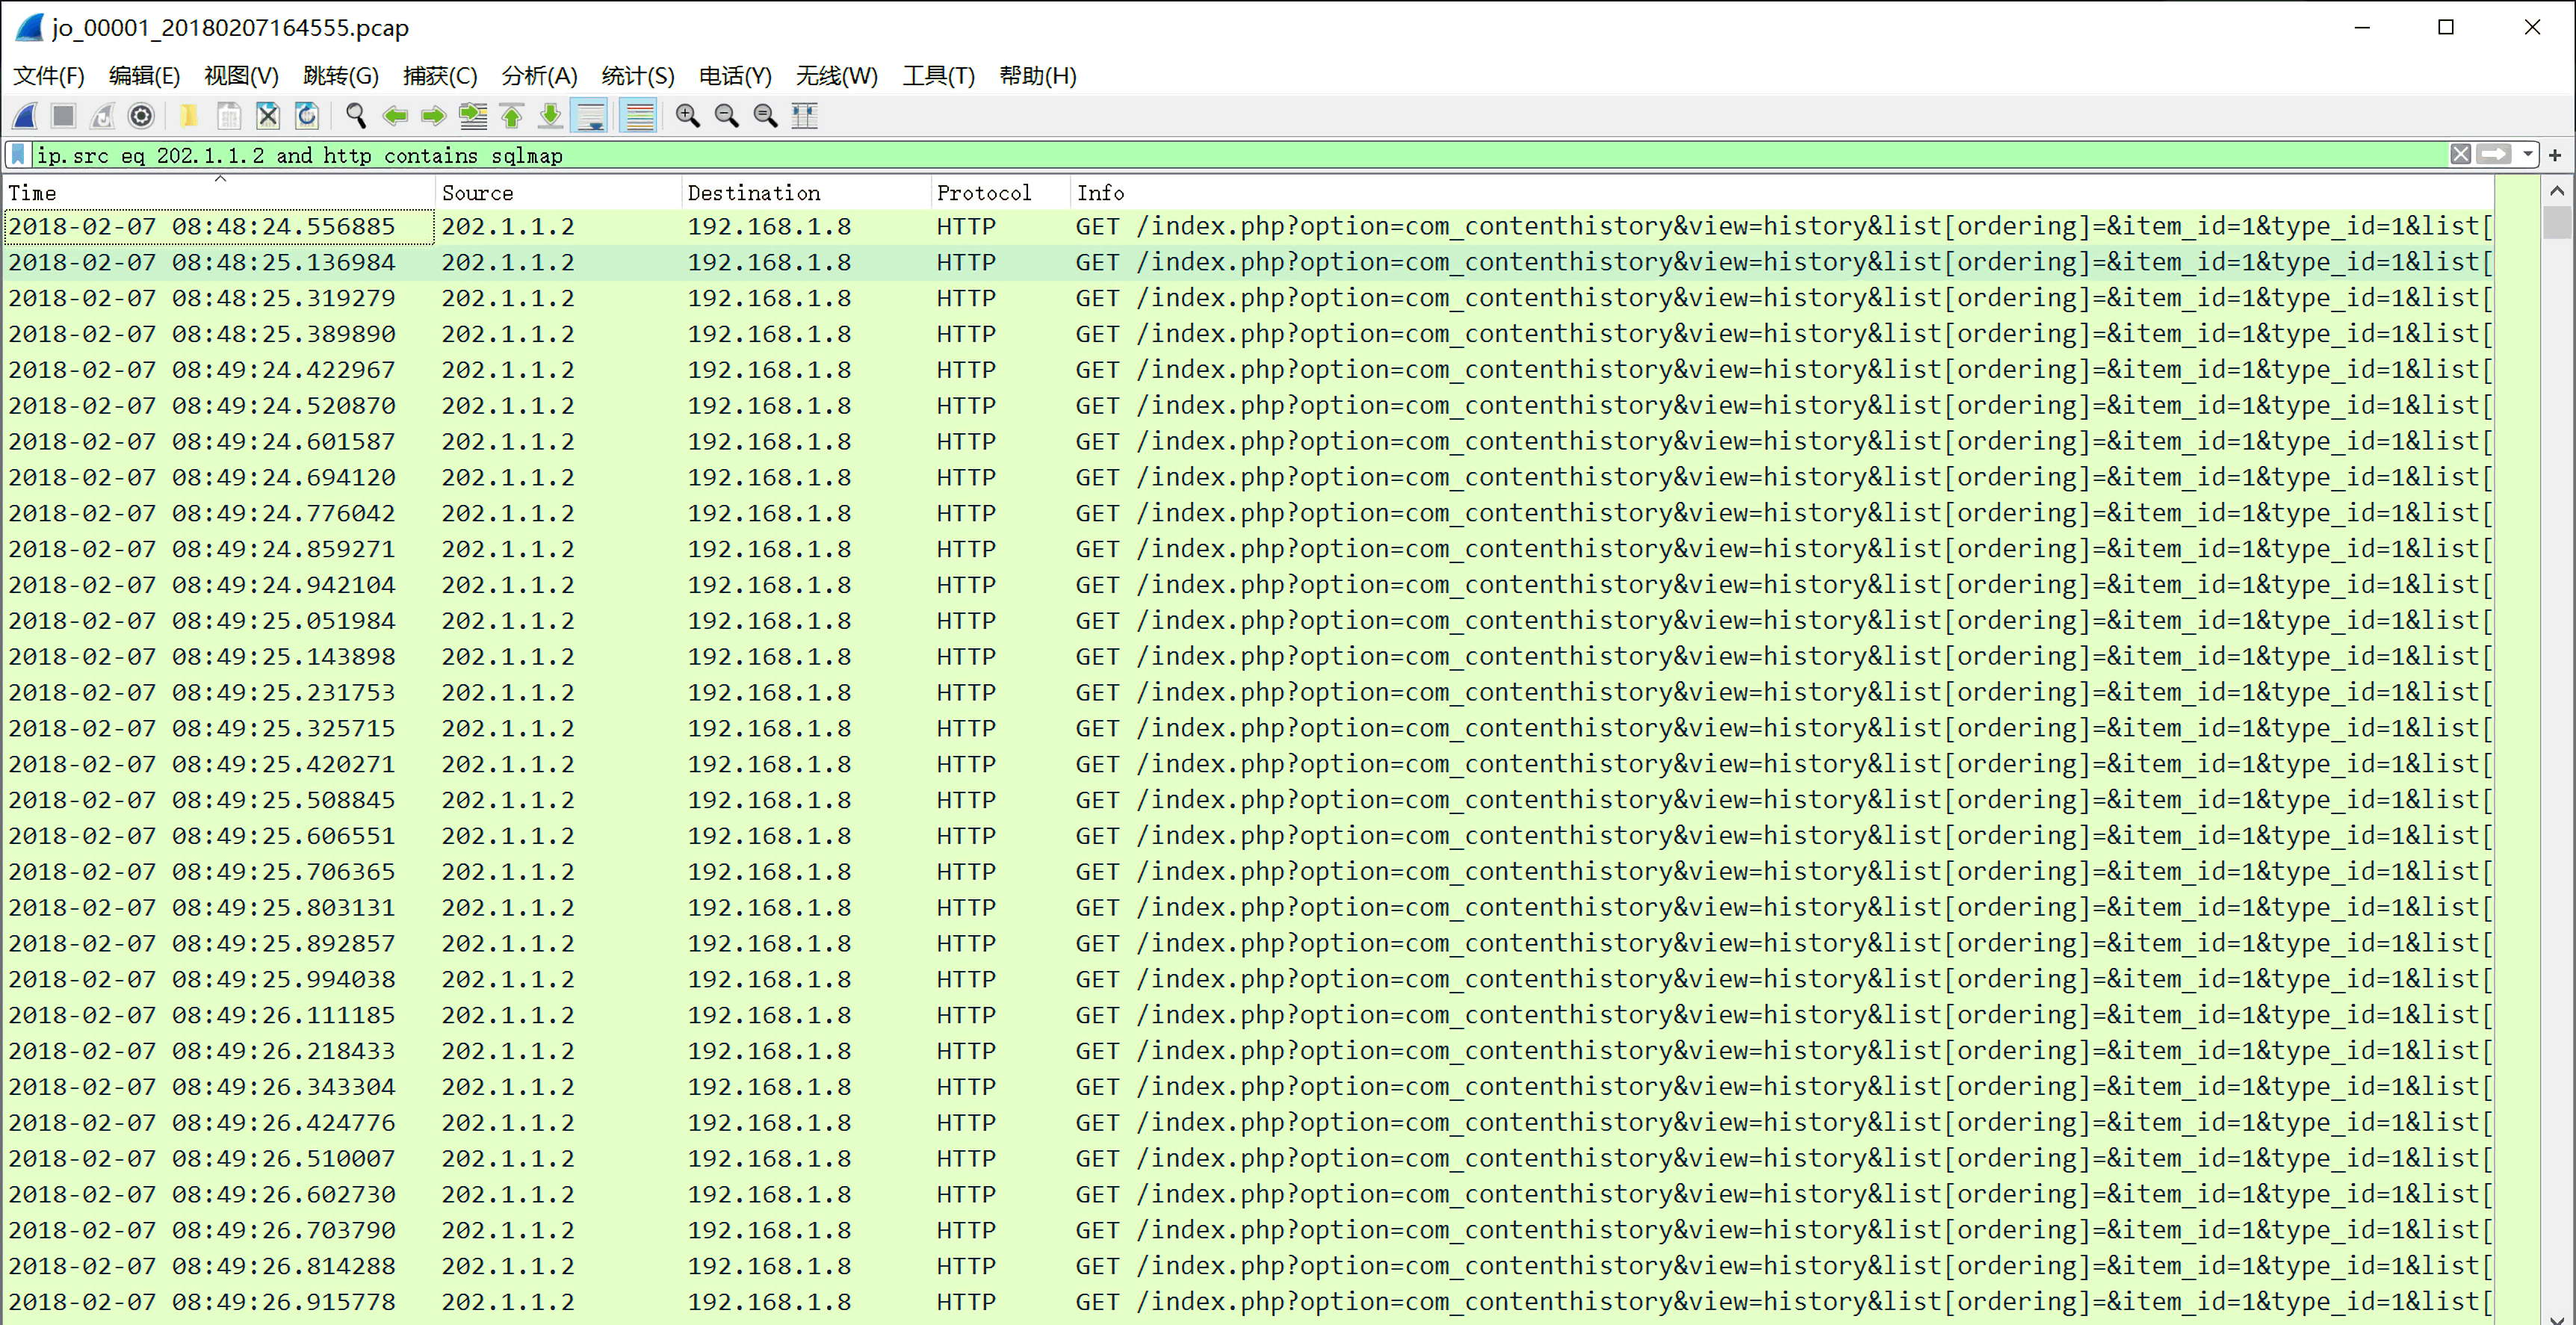
Task: Zoom in on packet list text
Action: [x=688, y=116]
